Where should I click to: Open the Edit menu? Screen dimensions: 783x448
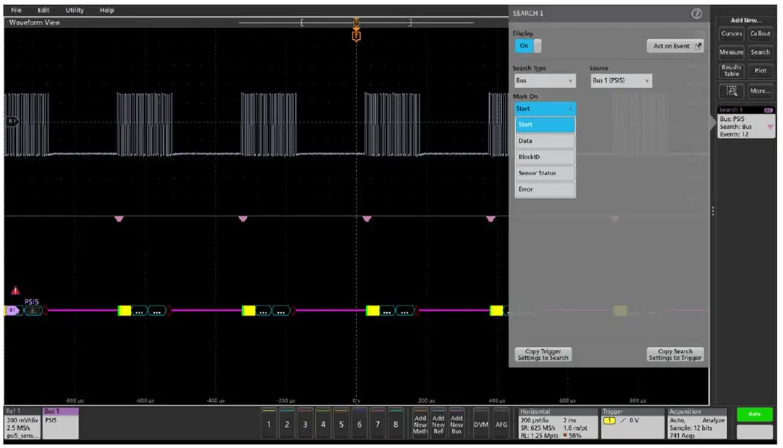43,10
